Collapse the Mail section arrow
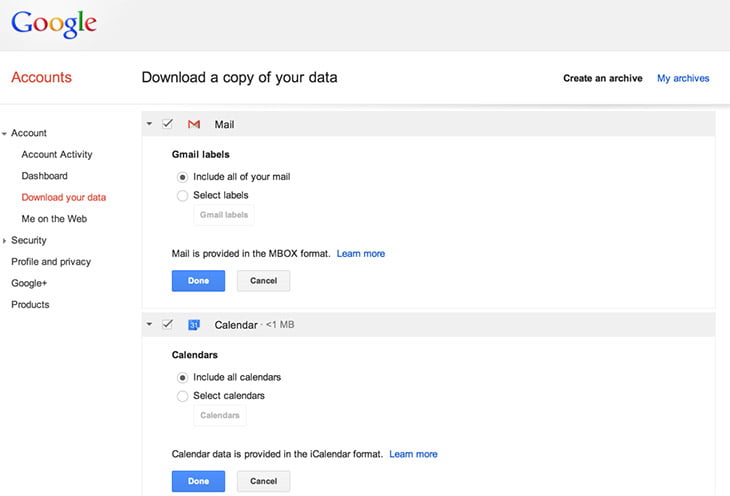The image size is (730, 496). pyautogui.click(x=149, y=124)
